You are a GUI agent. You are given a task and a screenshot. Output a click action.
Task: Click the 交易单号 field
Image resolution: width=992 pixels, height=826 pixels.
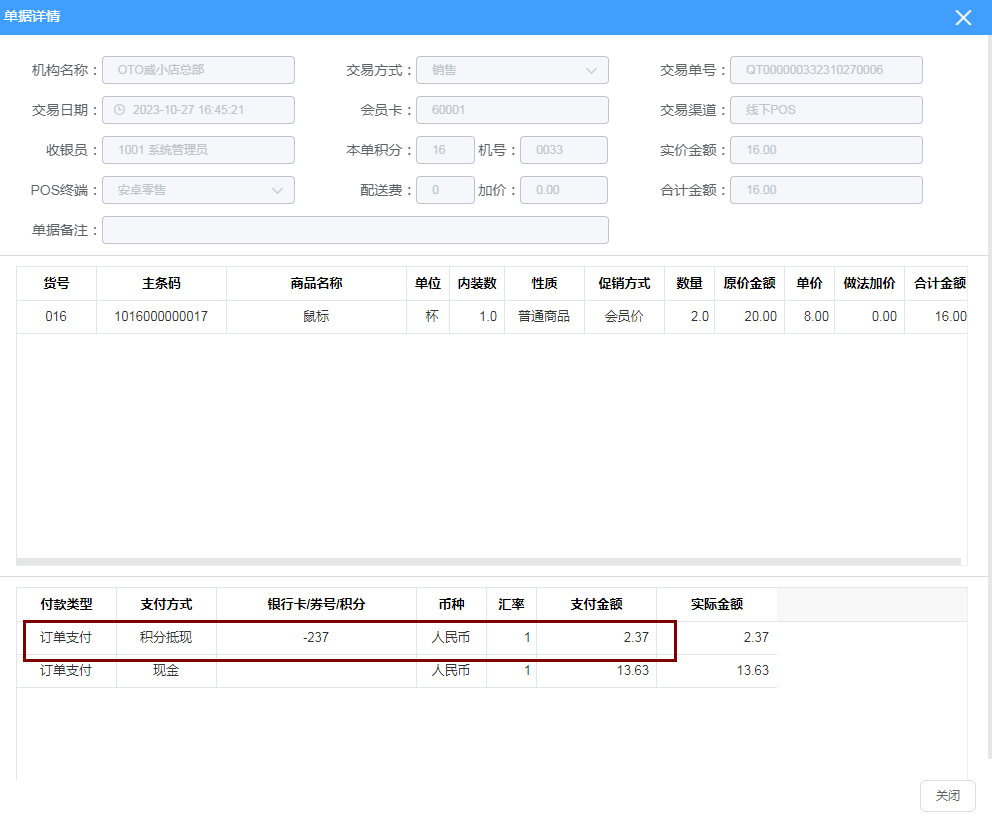click(x=825, y=70)
